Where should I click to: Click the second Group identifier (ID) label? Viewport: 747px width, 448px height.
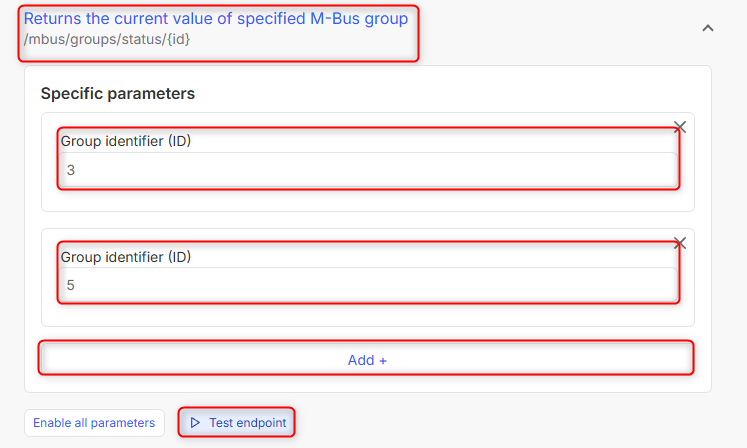[x=126, y=257]
